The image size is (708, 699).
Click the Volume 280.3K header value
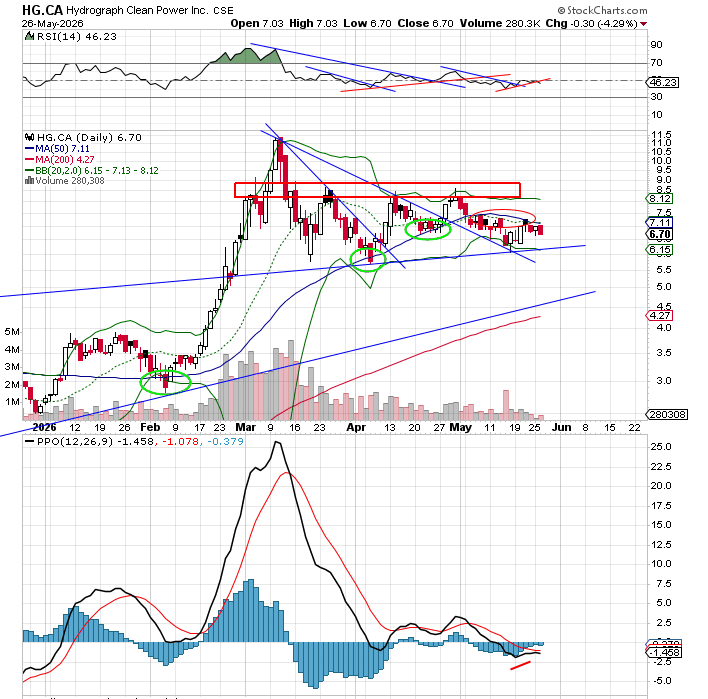point(500,23)
